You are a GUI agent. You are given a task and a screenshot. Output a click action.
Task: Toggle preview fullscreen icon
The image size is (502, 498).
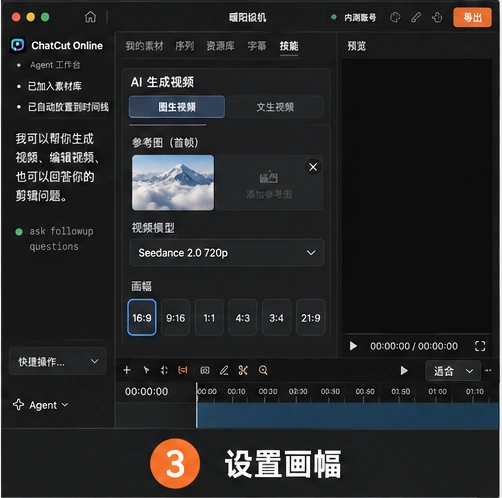(x=480, y=346)
